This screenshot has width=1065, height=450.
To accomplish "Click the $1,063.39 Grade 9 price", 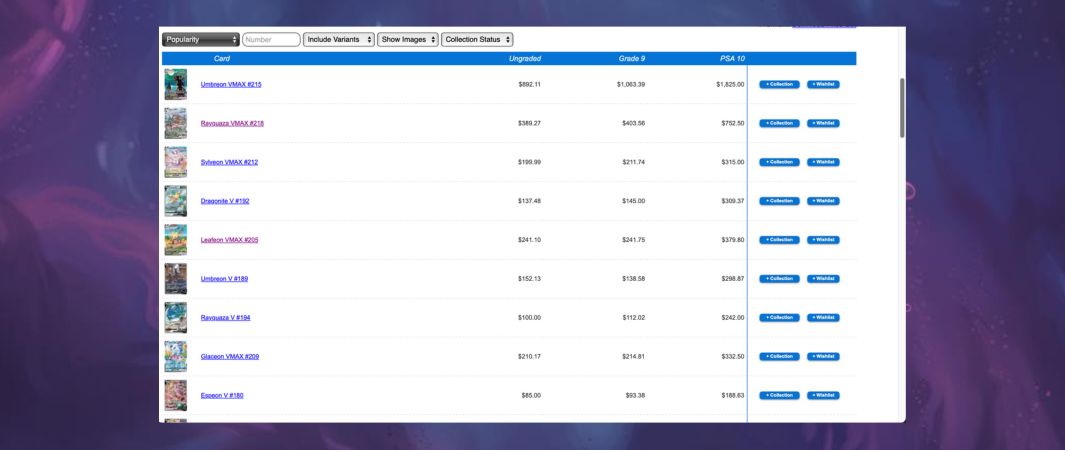I will point(631,85).
